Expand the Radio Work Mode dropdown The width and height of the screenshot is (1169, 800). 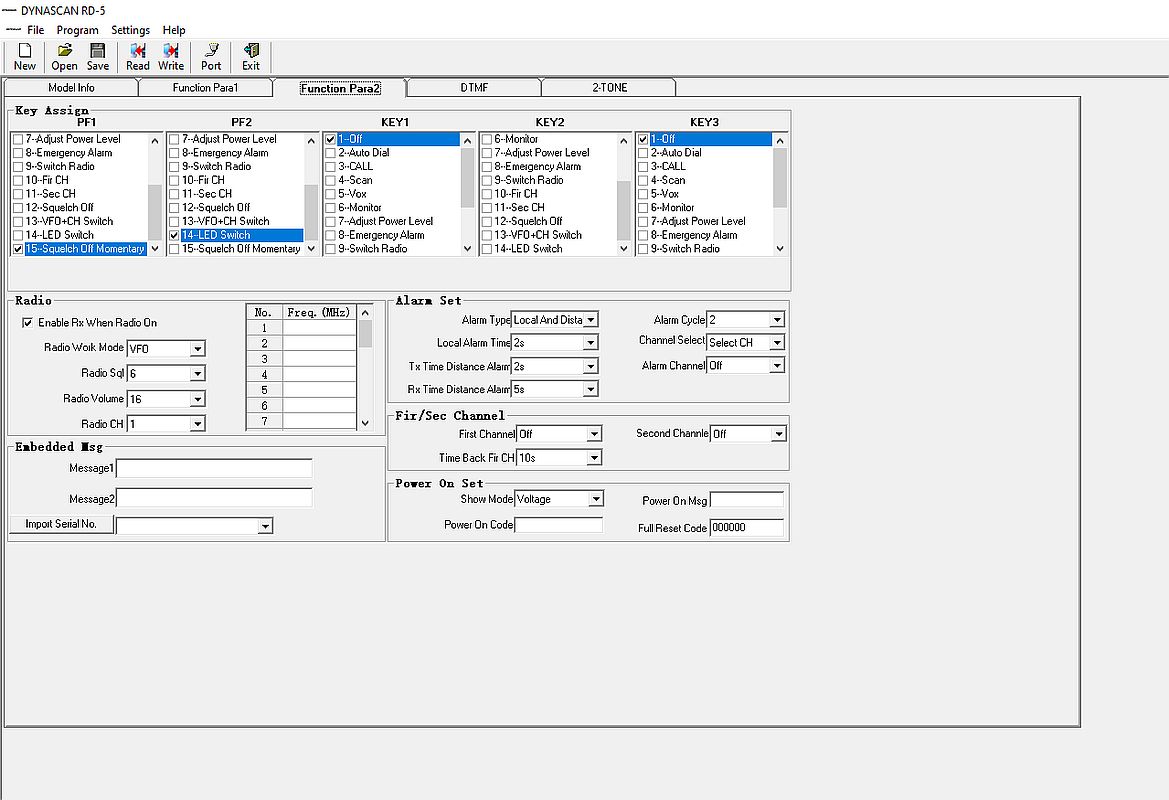point(197,348)
